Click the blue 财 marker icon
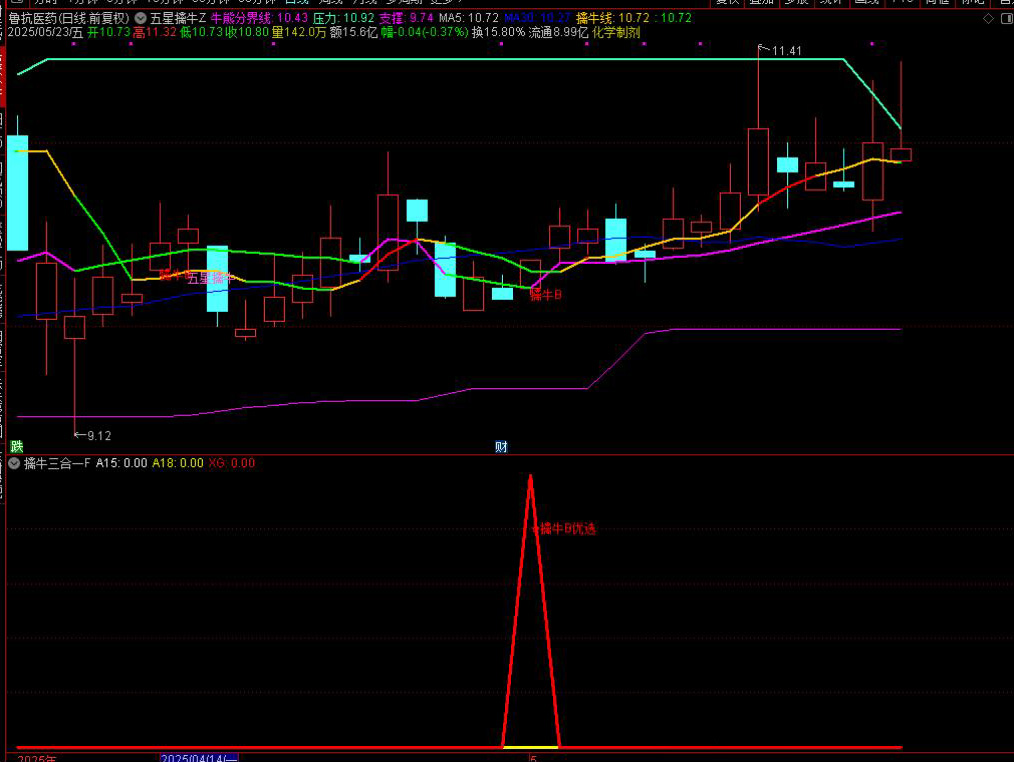Image resolution: width=1014 pixels, height=762 pixels. [501, 446]
